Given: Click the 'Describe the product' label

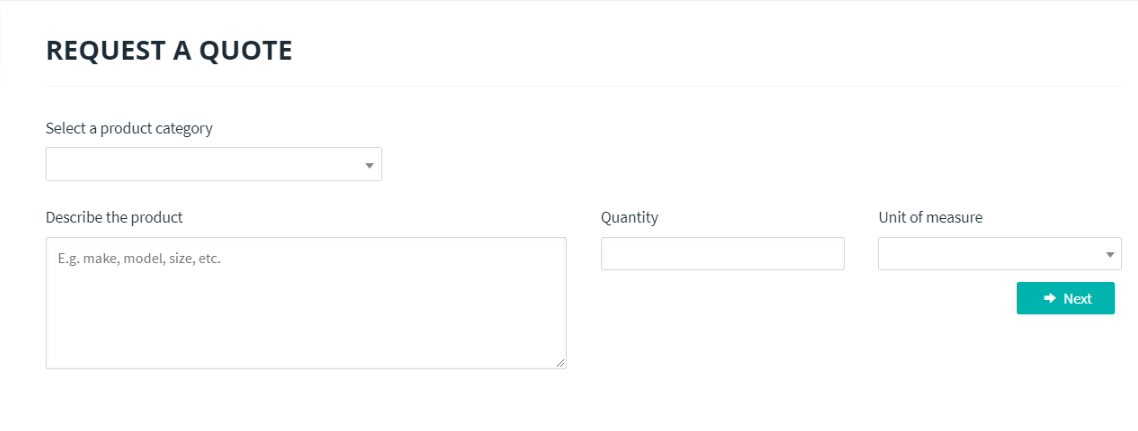Looking at the screenshot, I should [x=114, y=217].
